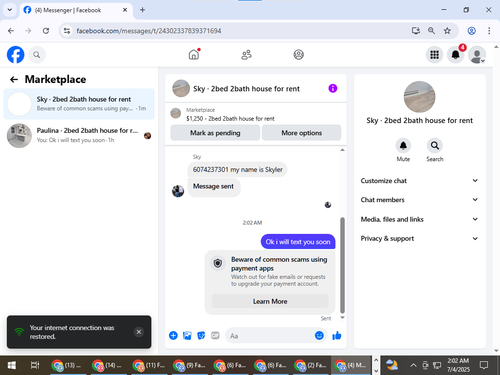Attach a photo file in composer
The height and width of the screenshot is (375, 500).
[187, 335]
